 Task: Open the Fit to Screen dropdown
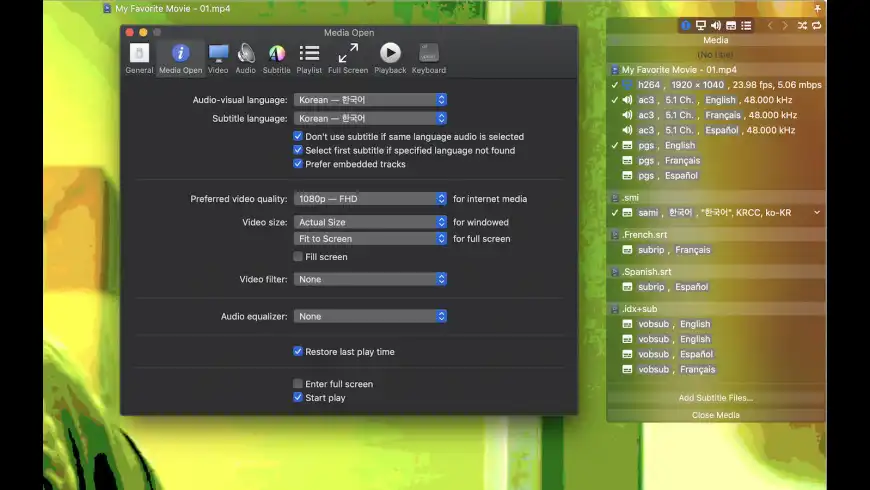click(370, 239)
